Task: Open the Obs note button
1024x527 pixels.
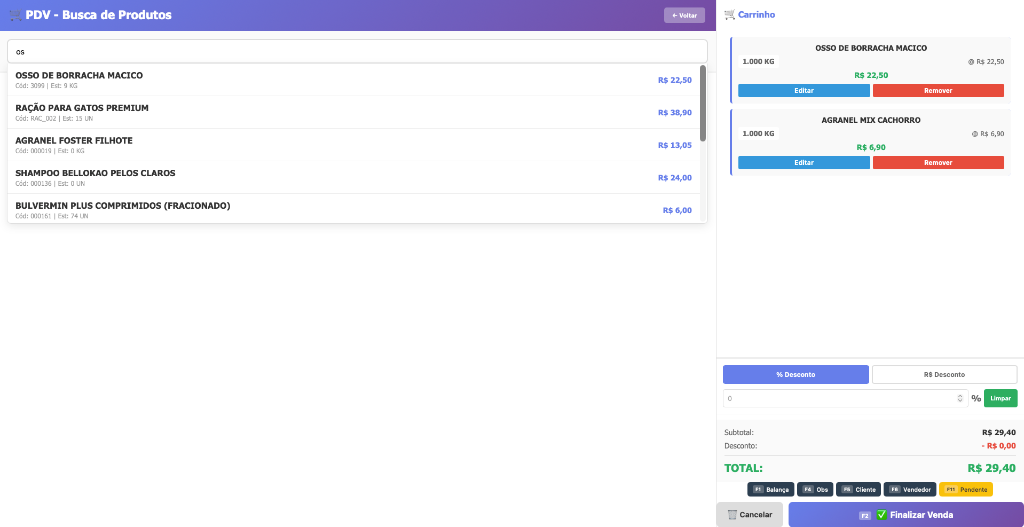Action: (814, 489)
